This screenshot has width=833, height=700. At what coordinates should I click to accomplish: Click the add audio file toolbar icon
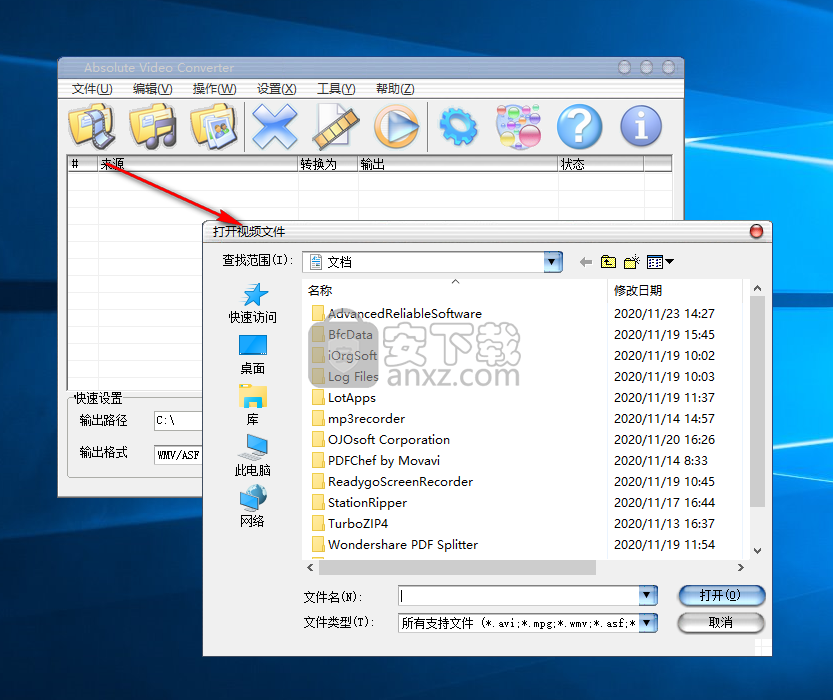[153, 126]
